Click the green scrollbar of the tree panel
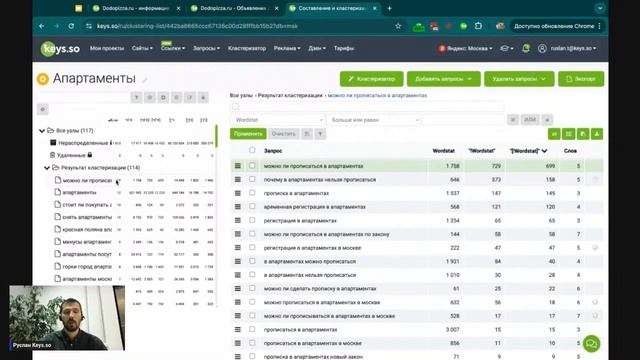The height and width of the screenshot is (360, 640). tap(216, 136)
